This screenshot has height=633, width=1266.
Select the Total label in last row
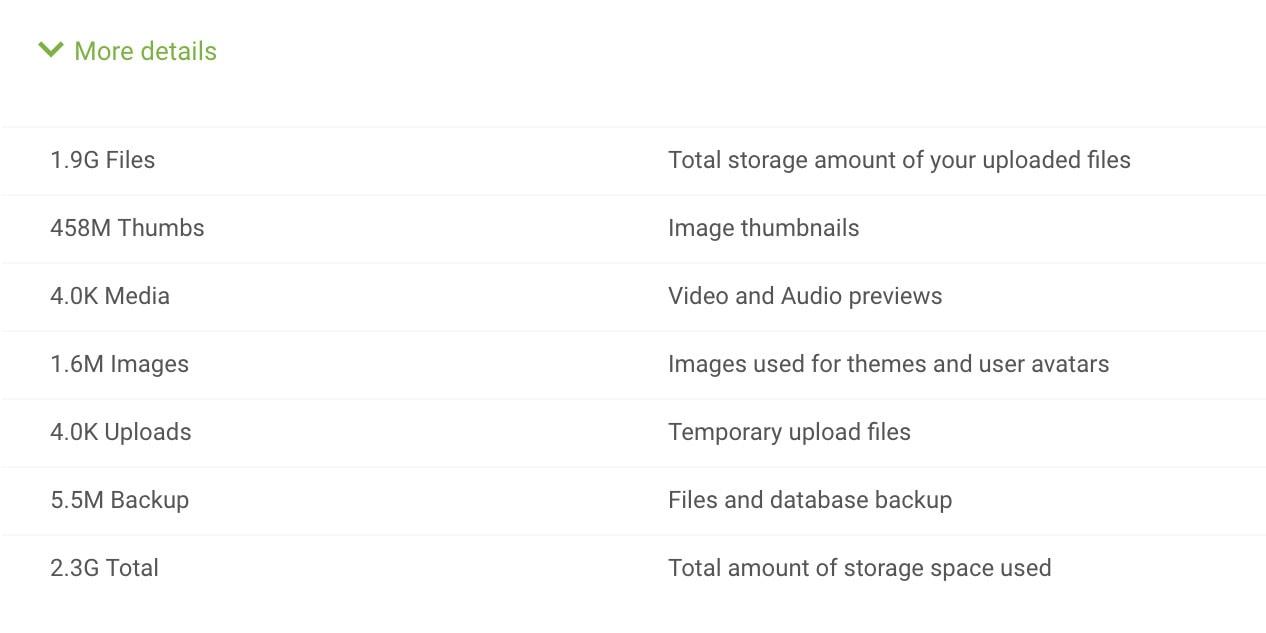pyautogui.click(x=132, y=568)
